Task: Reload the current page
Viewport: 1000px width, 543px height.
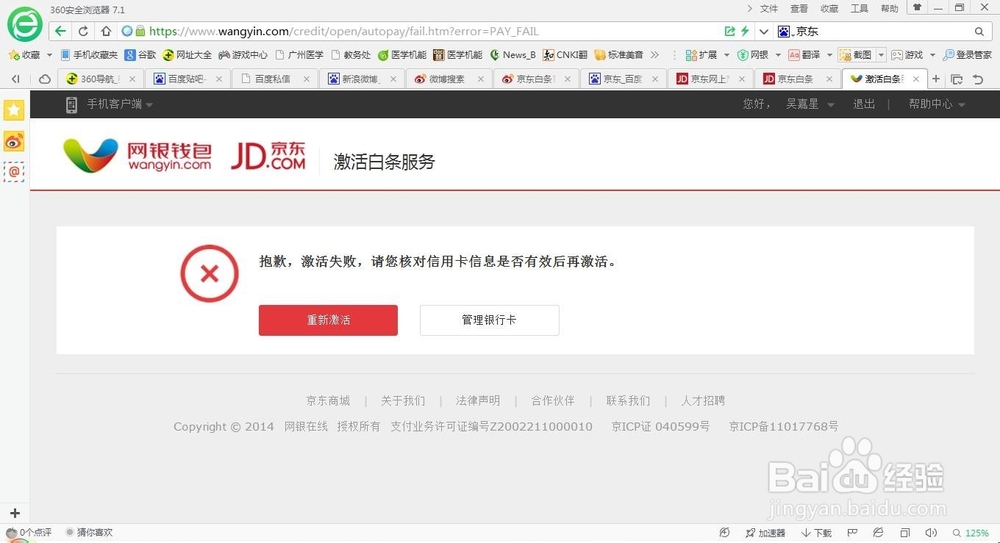Action: pyautogui.click(x=83, y=31)
